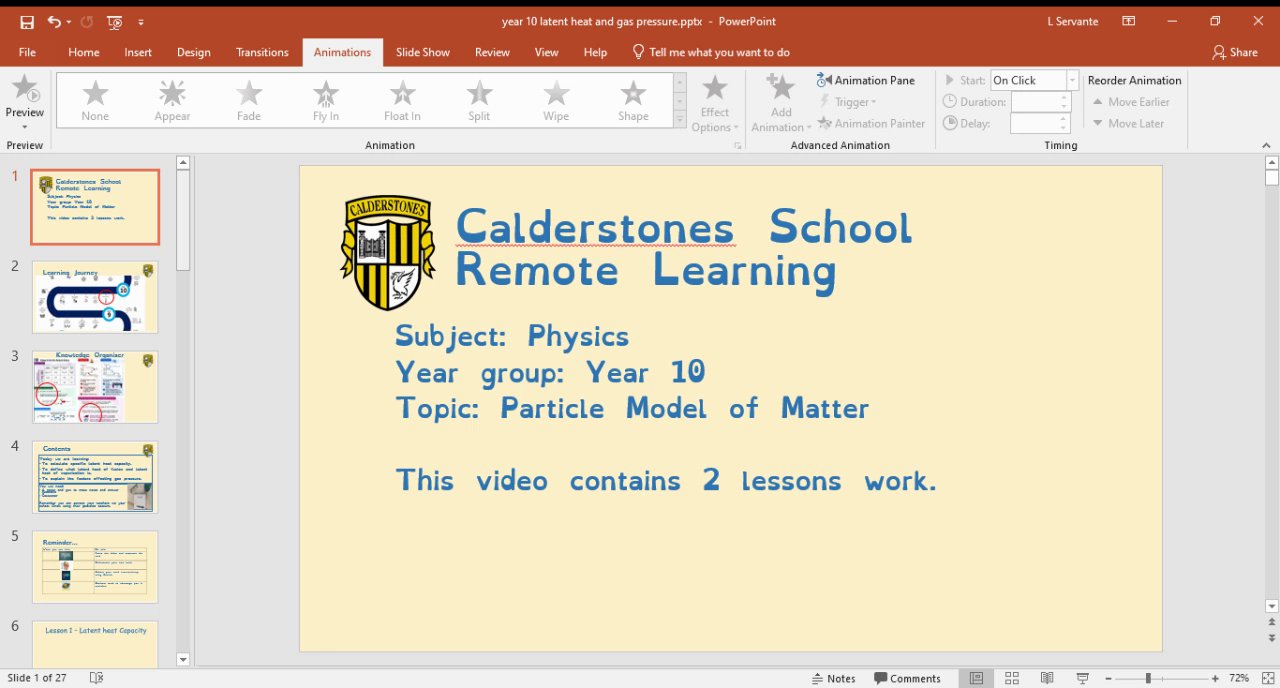Click the L Servante account name

[x=1075, y=22]
